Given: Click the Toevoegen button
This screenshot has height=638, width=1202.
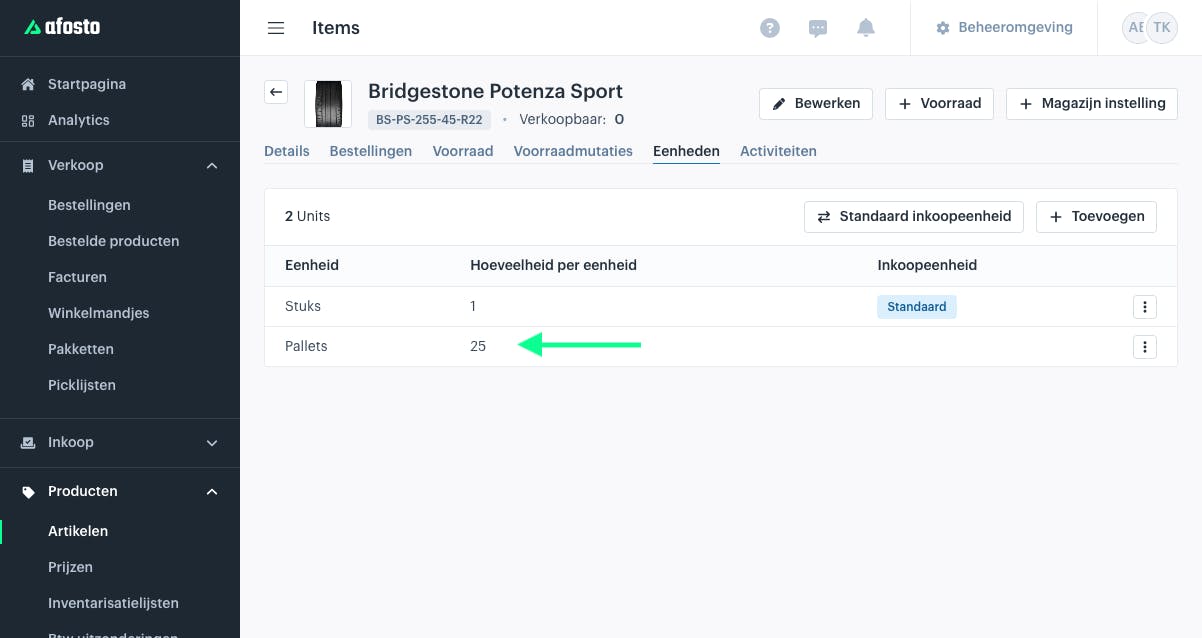Looking at the screenshot, I should pyautogui.click(x=1096, y=217).
